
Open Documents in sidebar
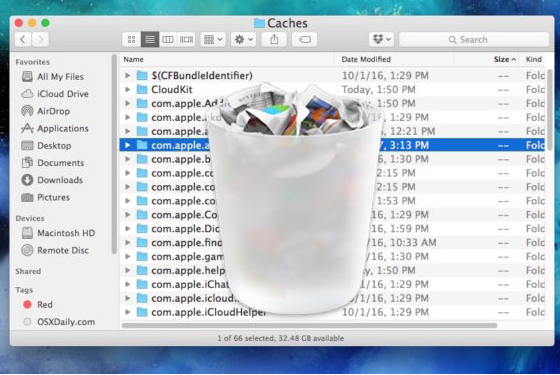click(52, 162)
